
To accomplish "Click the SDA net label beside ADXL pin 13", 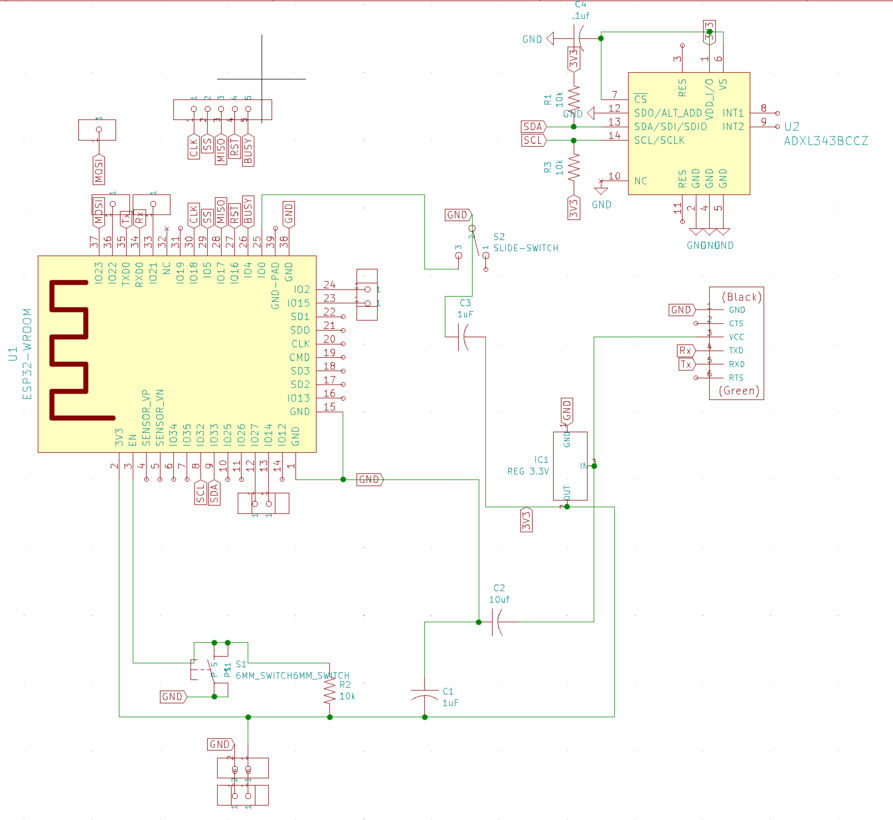I will pyautogui.click(x=533, y=126).
